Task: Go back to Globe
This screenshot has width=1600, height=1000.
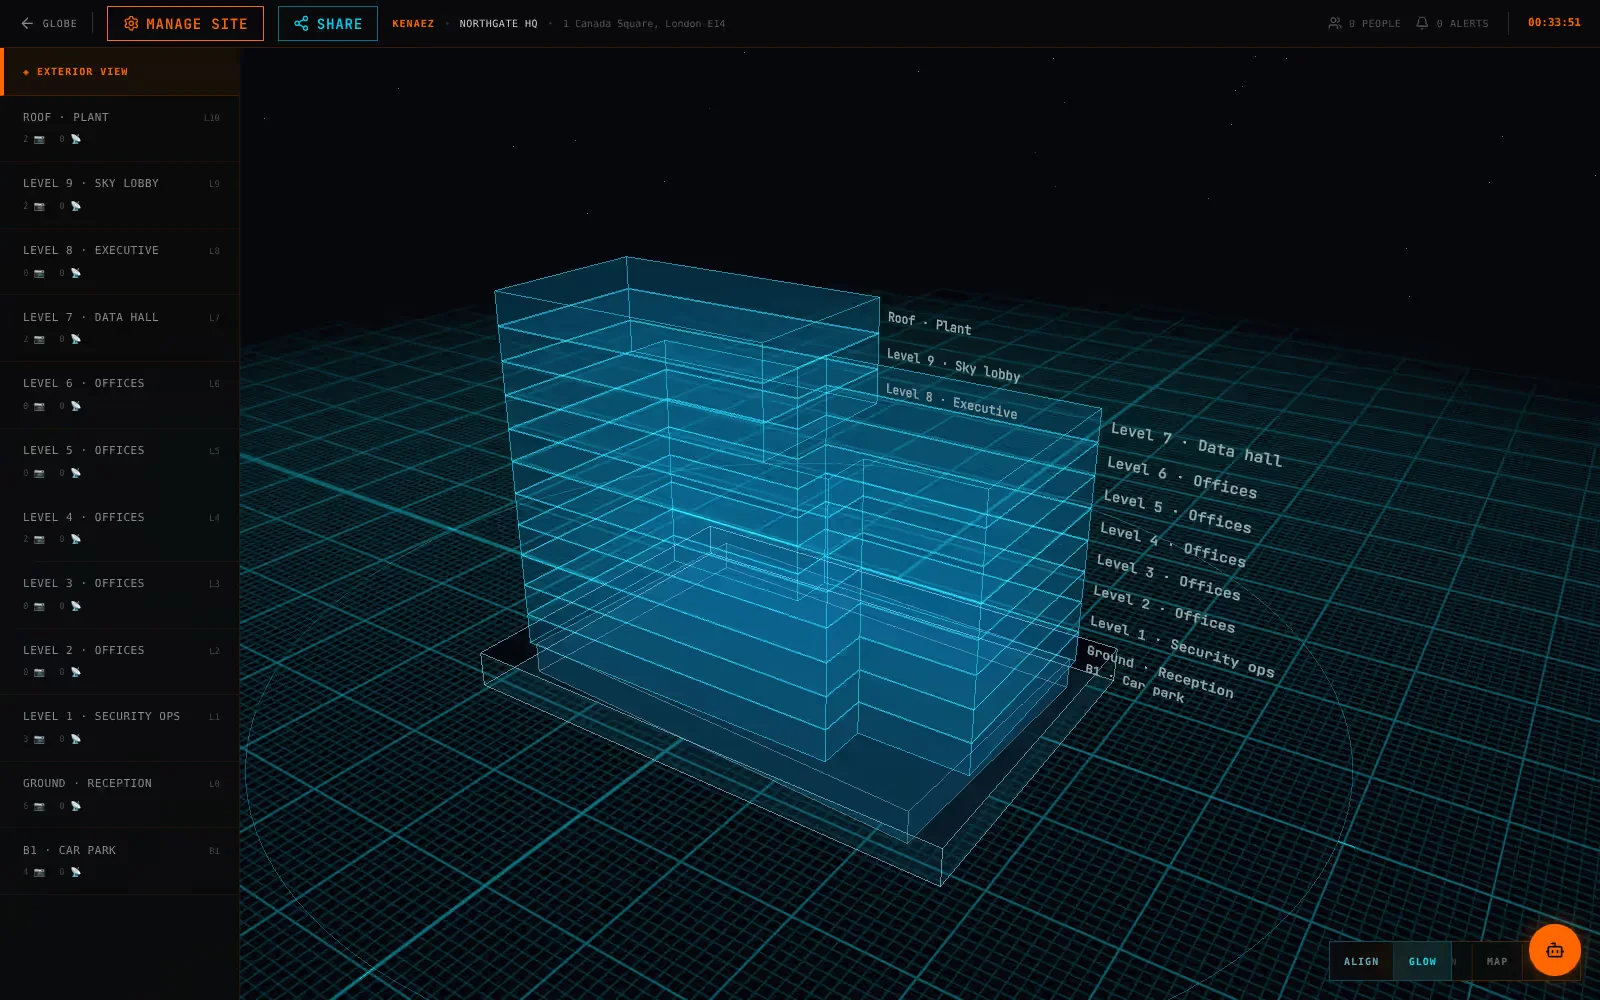Action: point(49,23)
